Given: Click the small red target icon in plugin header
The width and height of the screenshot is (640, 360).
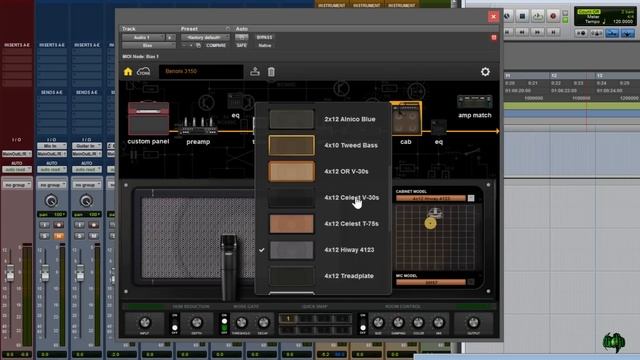Looking at the screenshot, I should [493, 38].
